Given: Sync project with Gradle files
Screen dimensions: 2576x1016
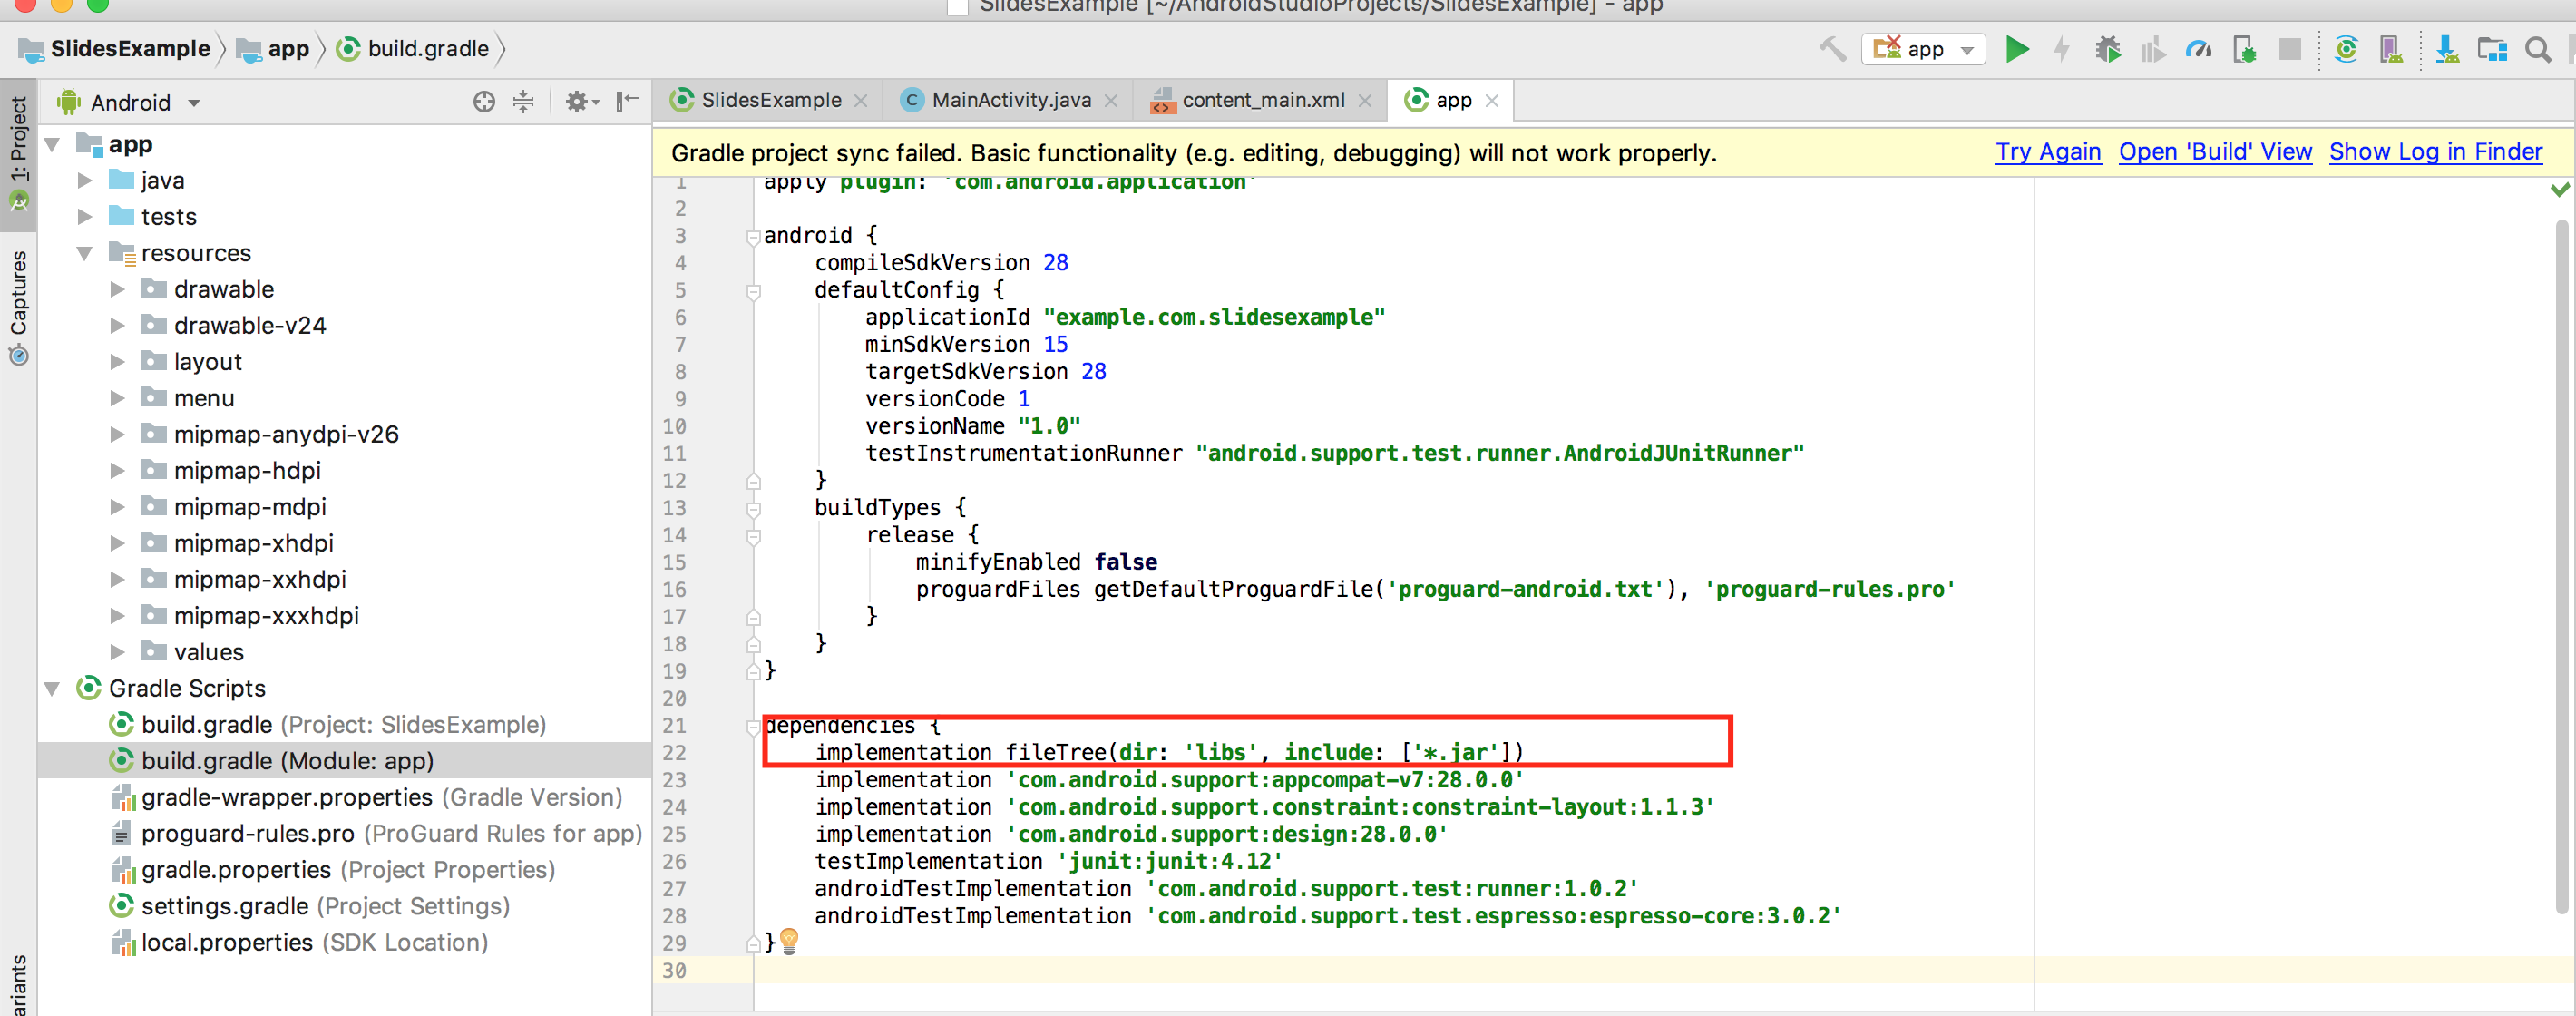Looking at the screenshot, I should (2347, 49).
